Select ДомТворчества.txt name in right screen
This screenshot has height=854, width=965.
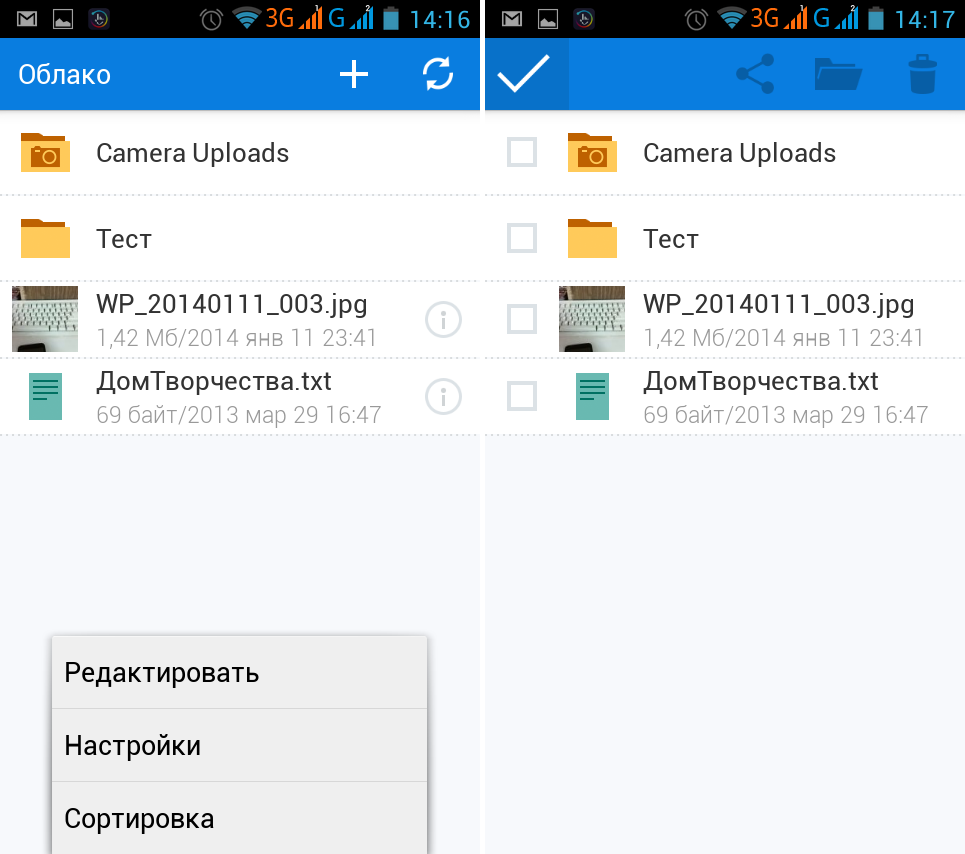(x=761, y=381)
